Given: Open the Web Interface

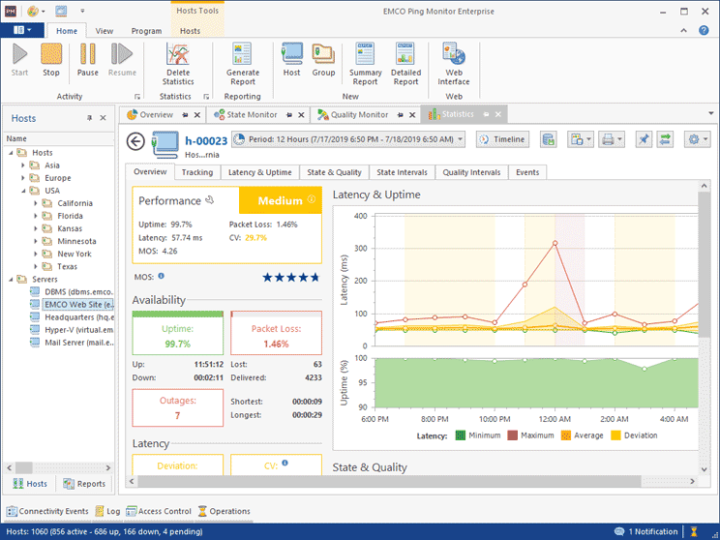Looking at the screenshot, I should (x=454, y=64).
